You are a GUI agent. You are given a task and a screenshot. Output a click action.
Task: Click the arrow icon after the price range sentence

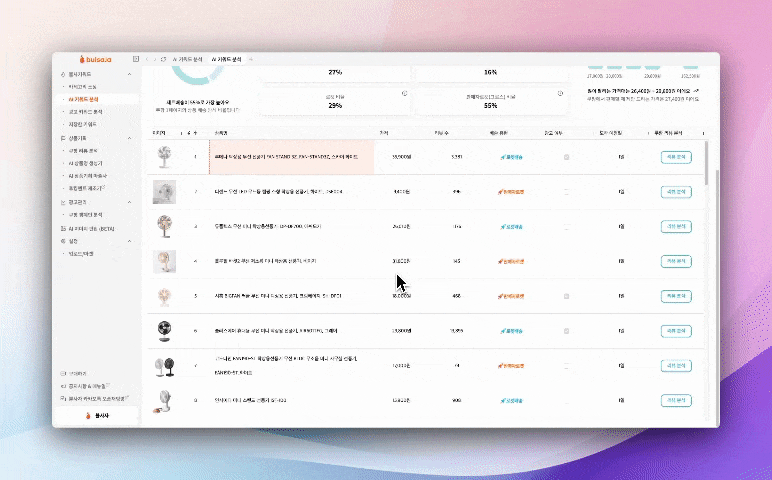(x=697, y=91)
